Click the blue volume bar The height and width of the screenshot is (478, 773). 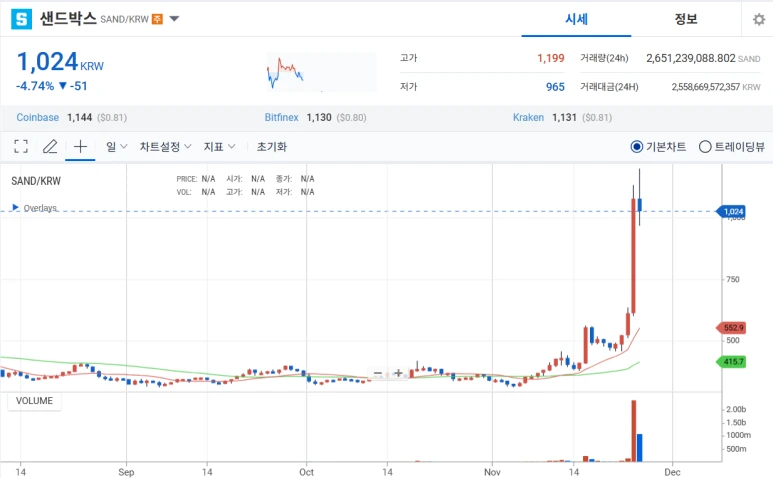(x=639, y=447)
